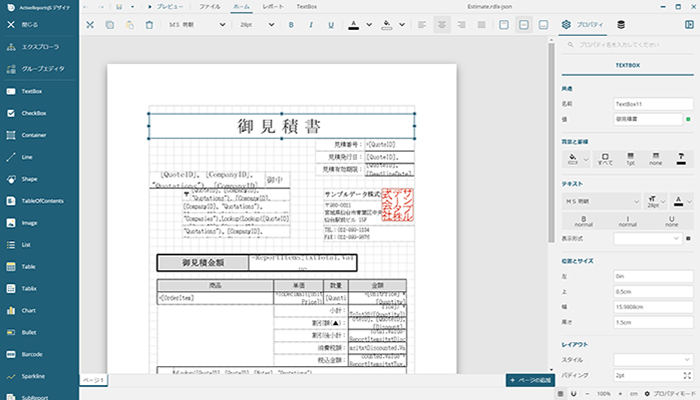Click the toolbar background fill color swatch

[x=387, y=25]
